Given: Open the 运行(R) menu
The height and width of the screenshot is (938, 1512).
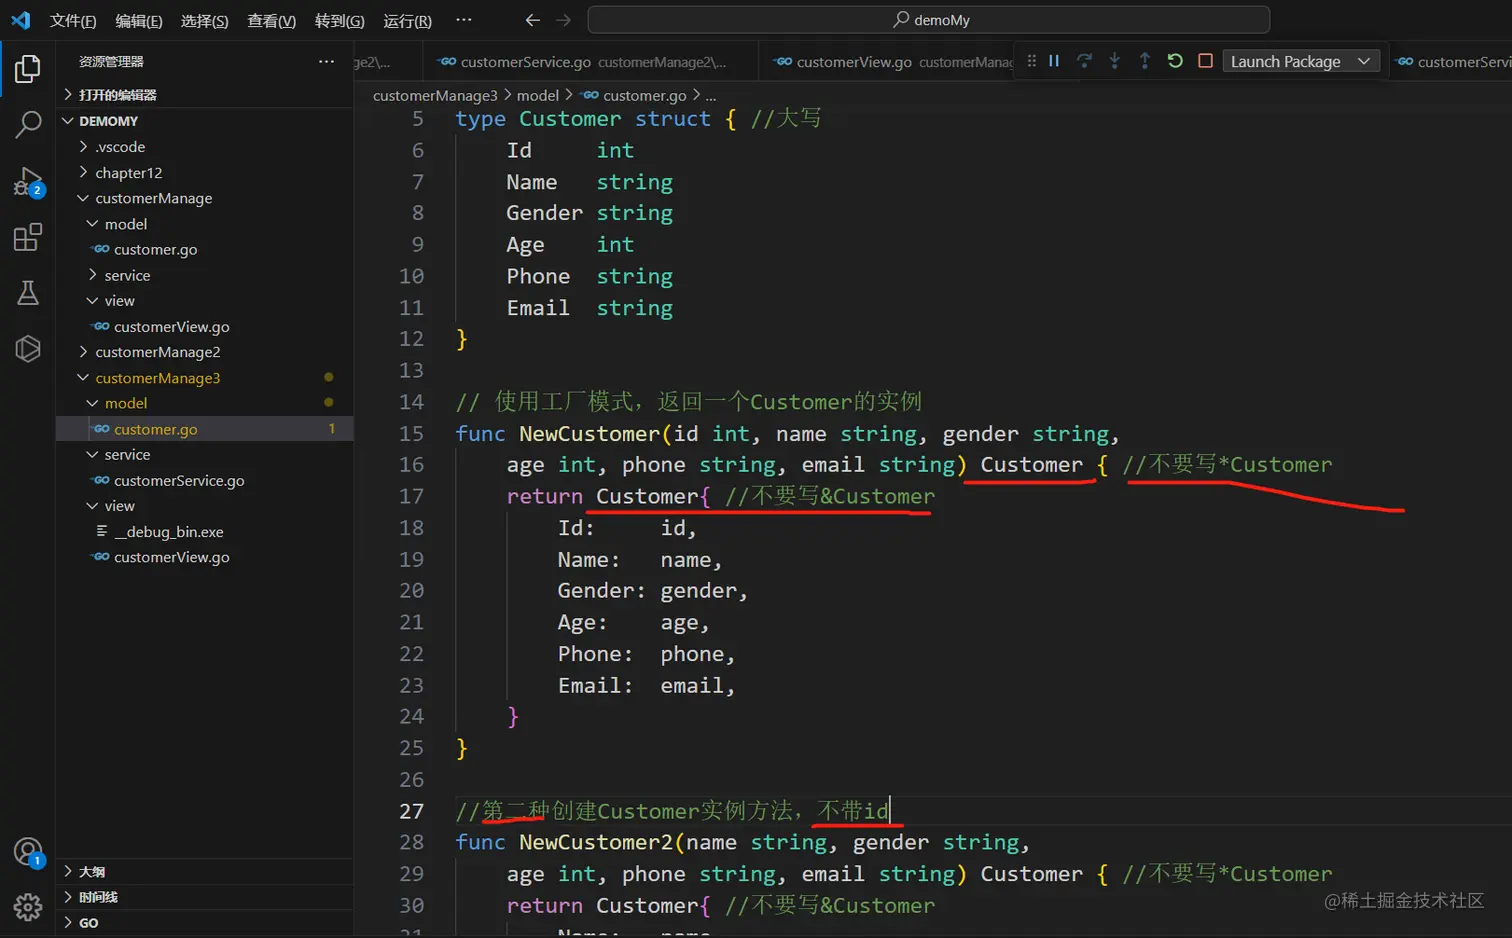Looking at the screenshot, I should (x=407, y=20).
